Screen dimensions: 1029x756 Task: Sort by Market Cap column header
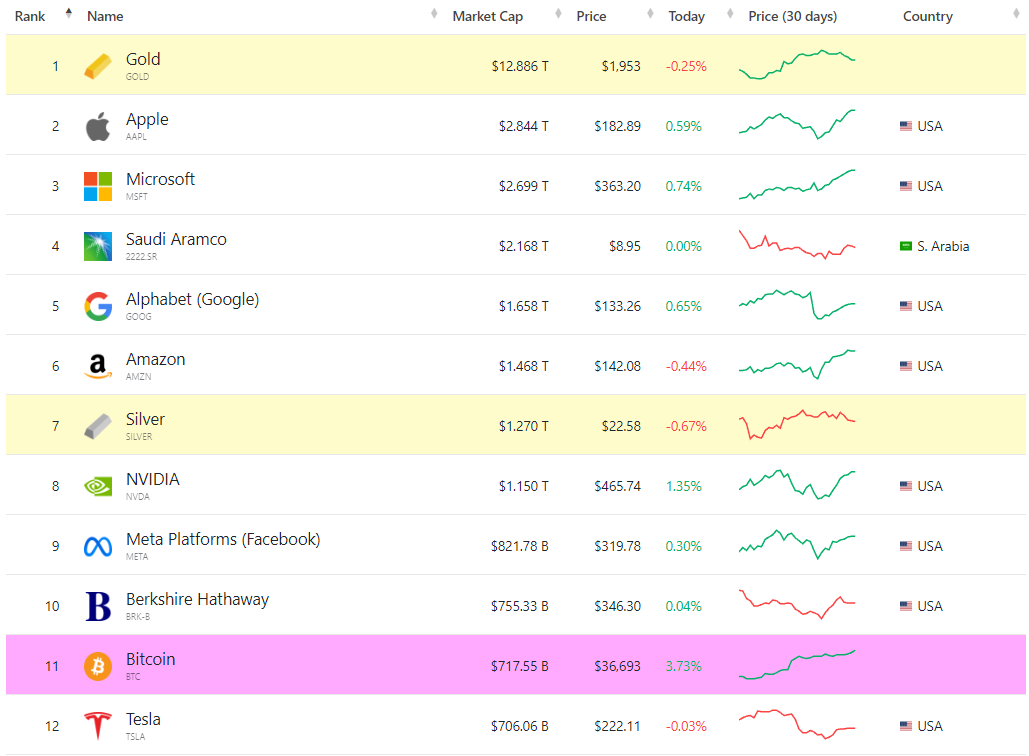(x=487, y=16)
